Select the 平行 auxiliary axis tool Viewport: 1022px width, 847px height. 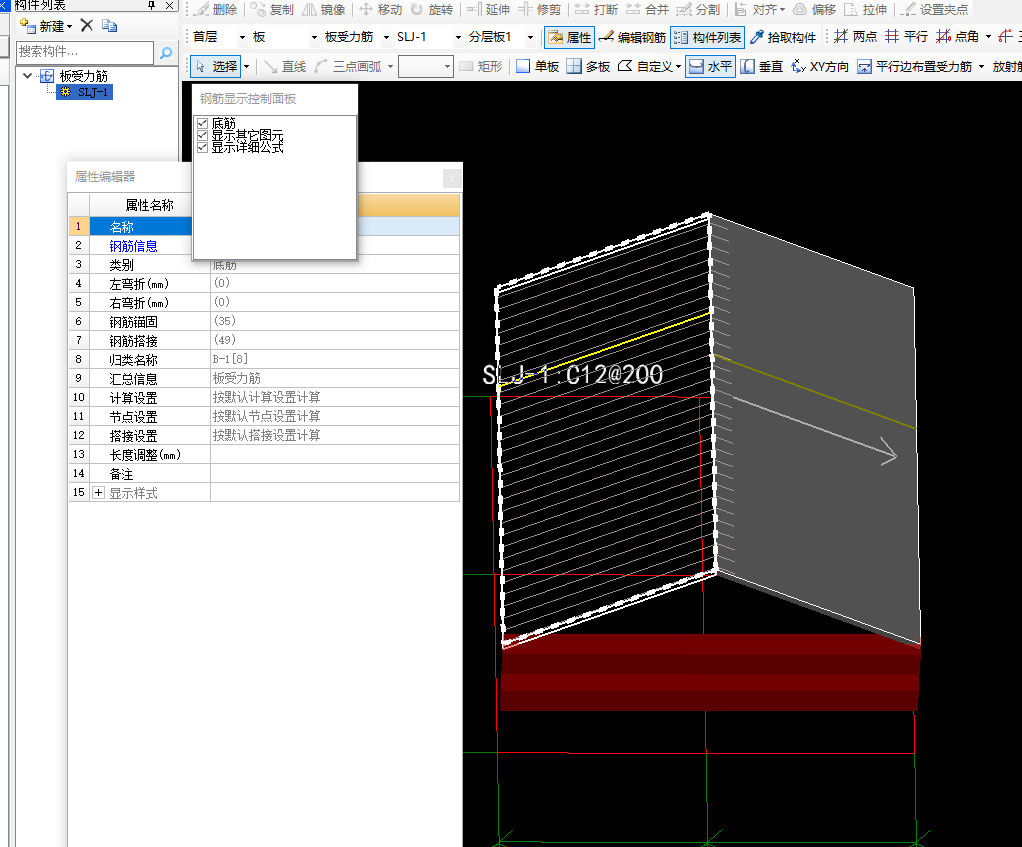[x=907, y=36]
